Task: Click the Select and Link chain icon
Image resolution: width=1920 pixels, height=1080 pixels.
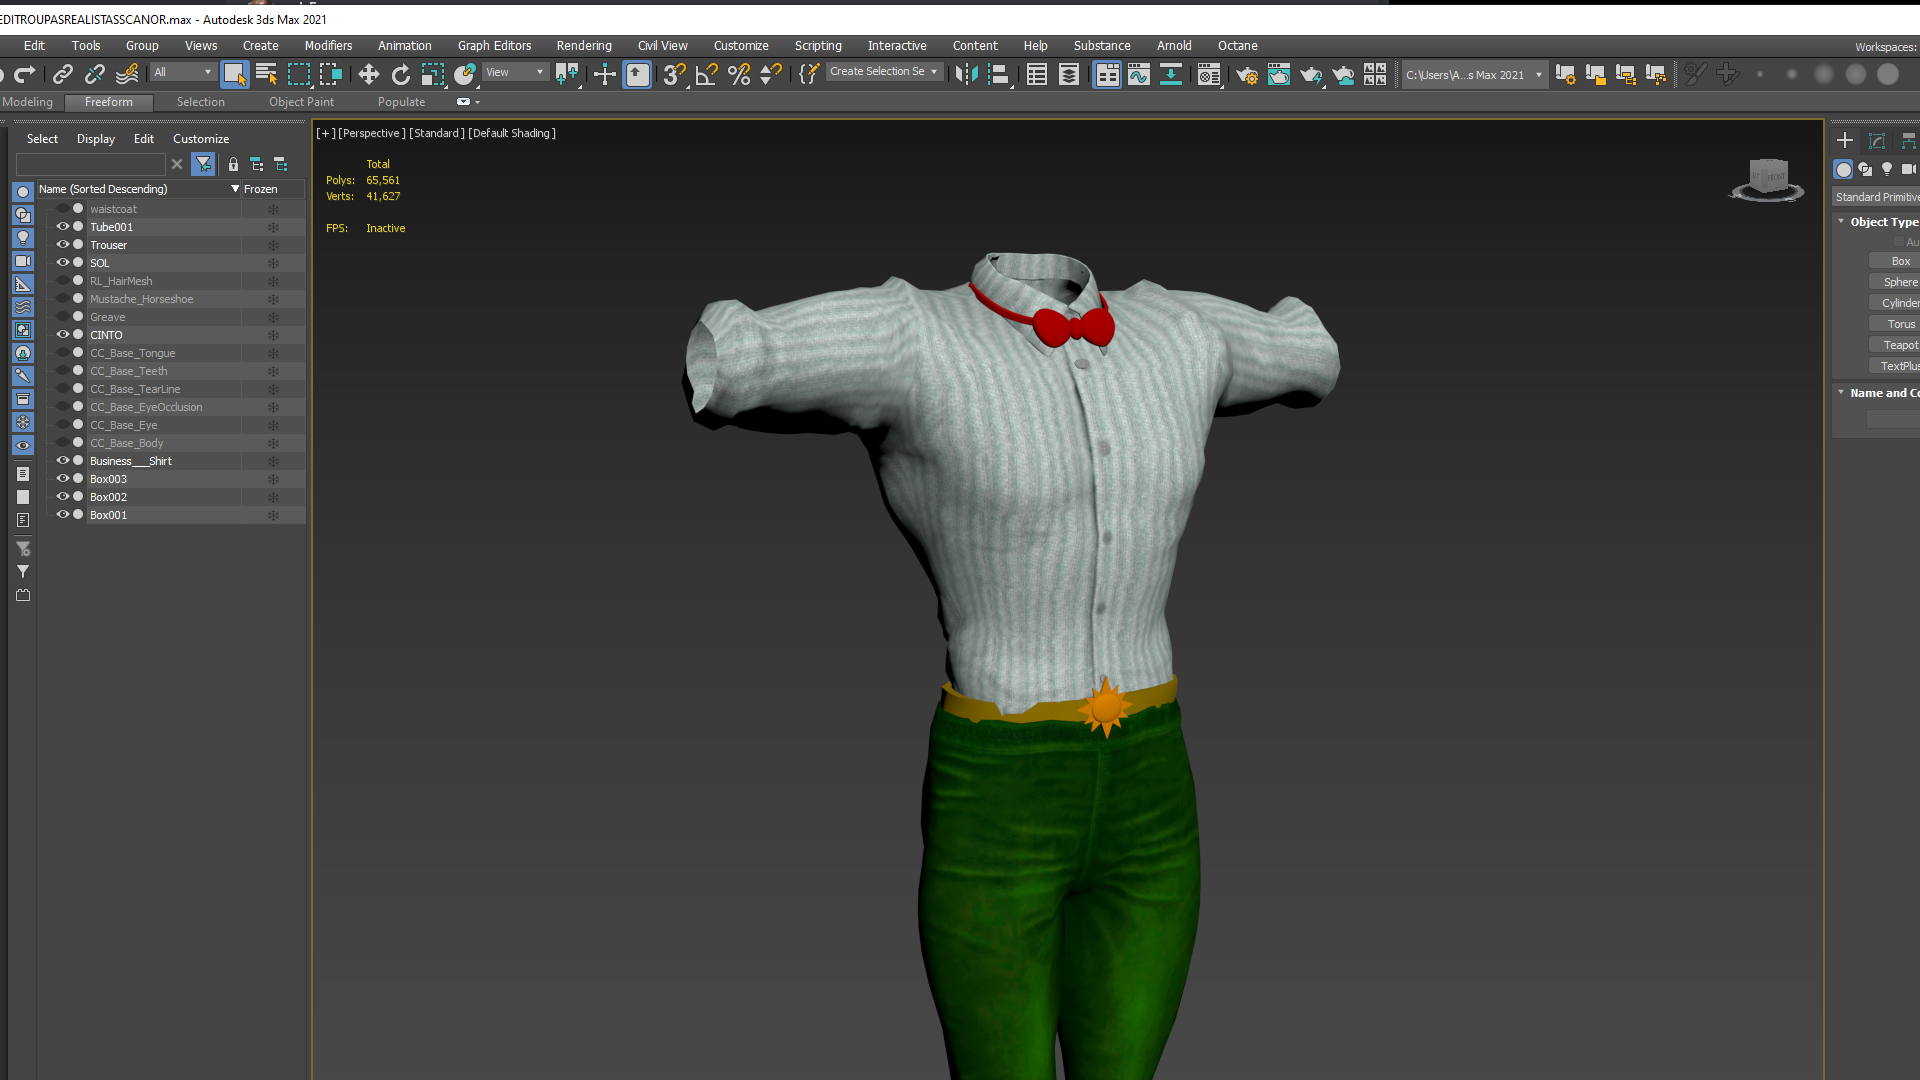Action: click(63, 74)
